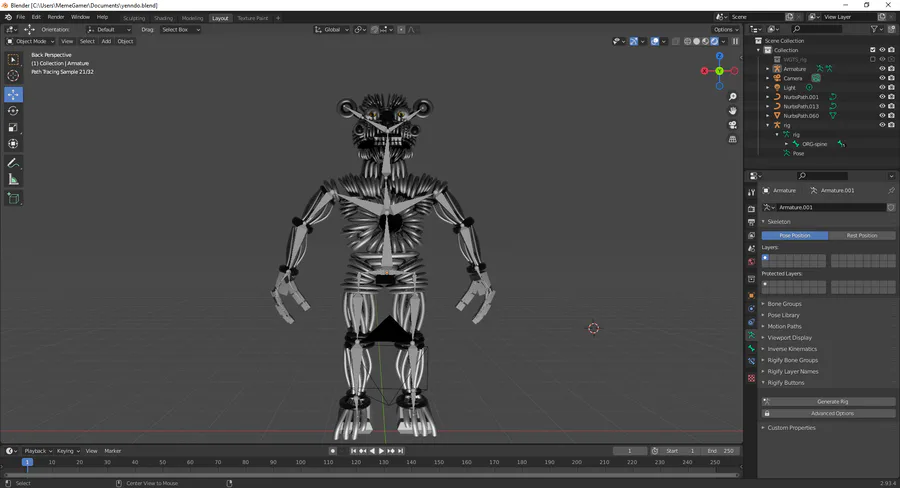Open the Output properties tab icon

[x=751, y=222]
